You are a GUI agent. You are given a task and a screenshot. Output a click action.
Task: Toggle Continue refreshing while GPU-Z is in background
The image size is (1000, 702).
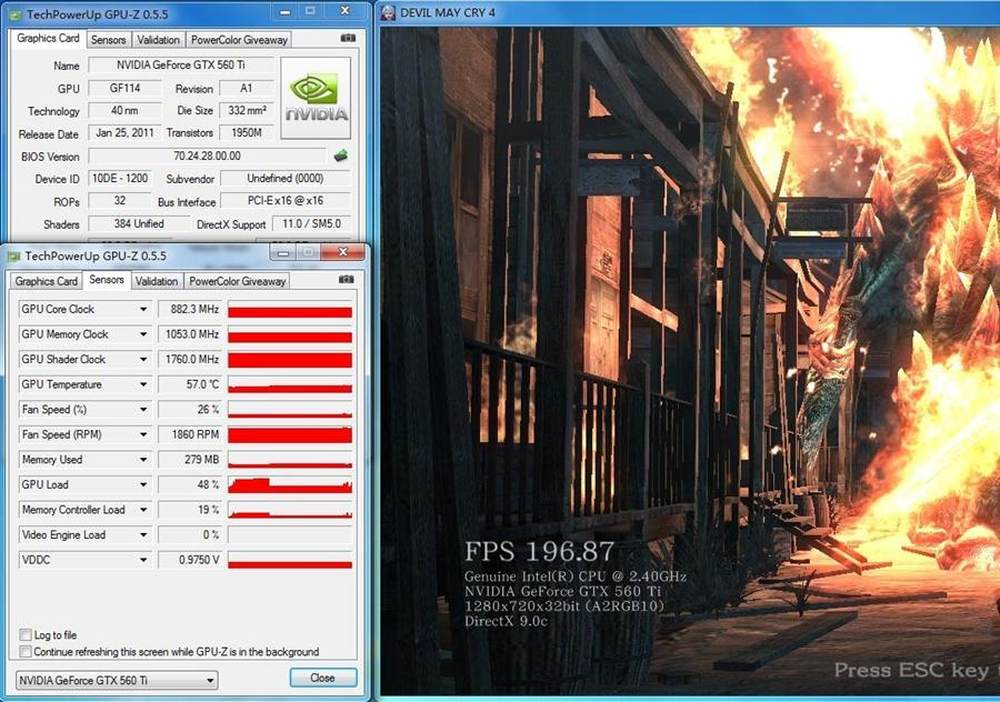tap(26, 652)
